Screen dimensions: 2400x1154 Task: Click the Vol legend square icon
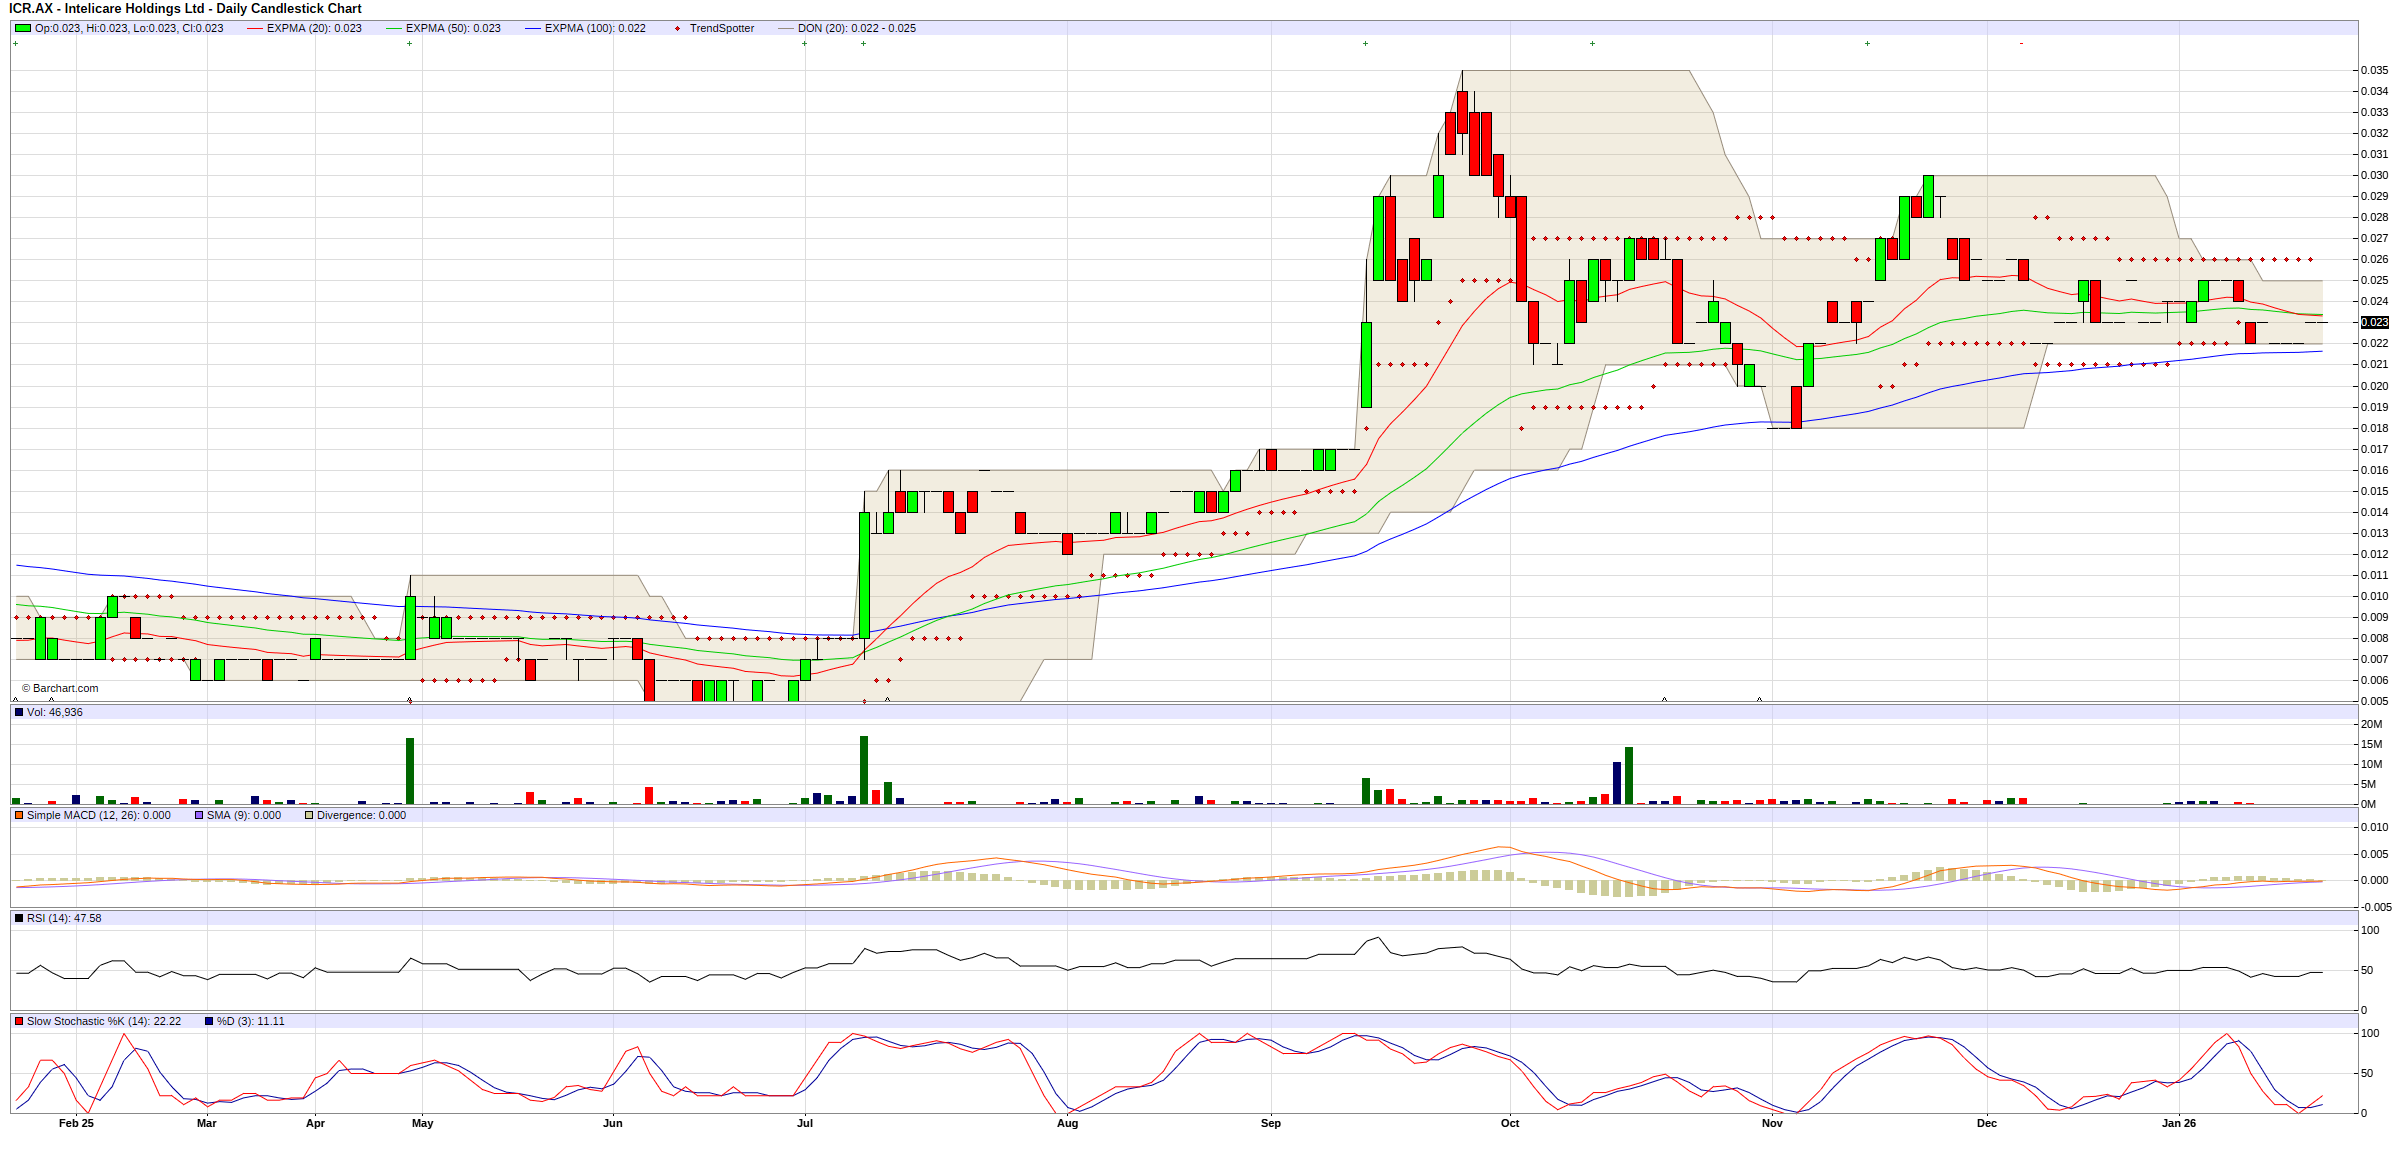19,712
